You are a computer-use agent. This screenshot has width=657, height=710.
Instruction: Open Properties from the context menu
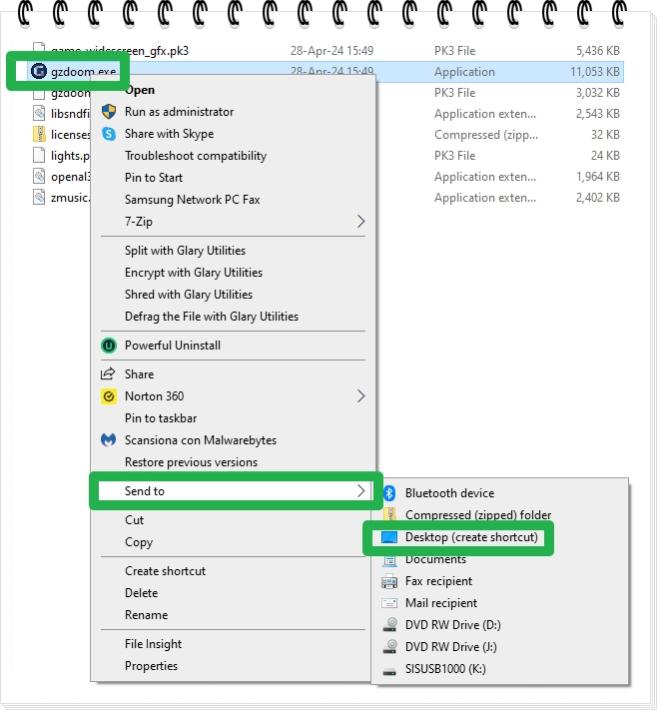pyautogui.click(x=151, y=666)
